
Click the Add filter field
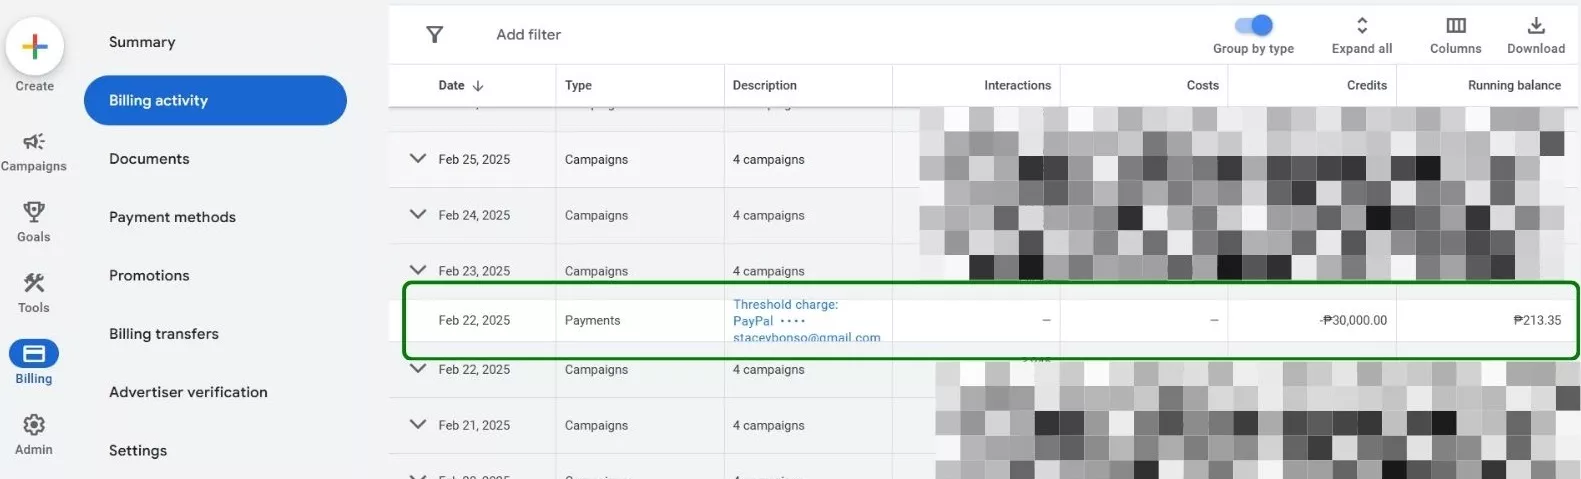(529, 35)
